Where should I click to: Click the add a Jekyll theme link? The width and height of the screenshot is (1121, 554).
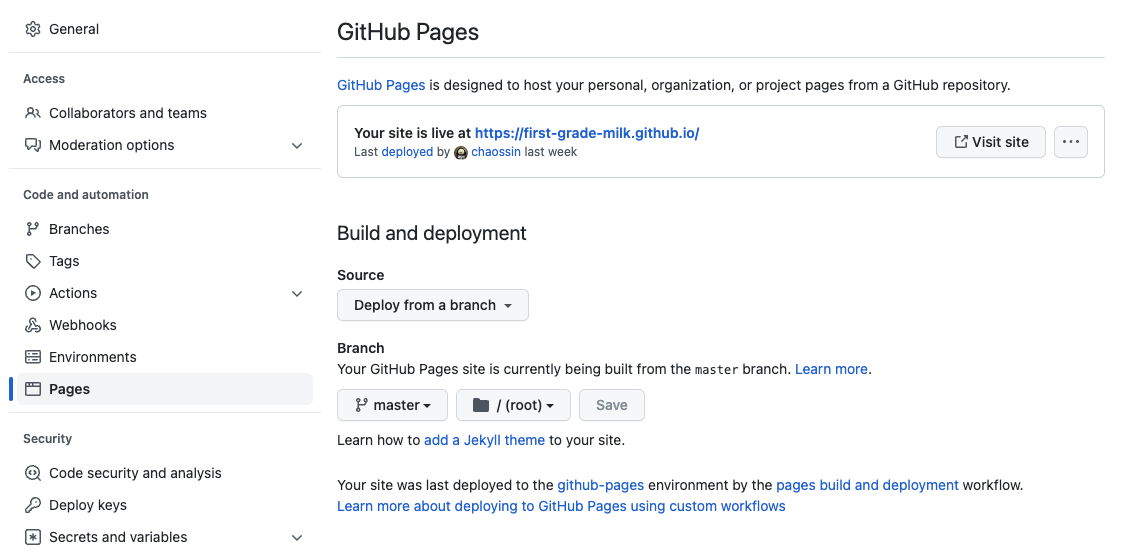point(484,440)
